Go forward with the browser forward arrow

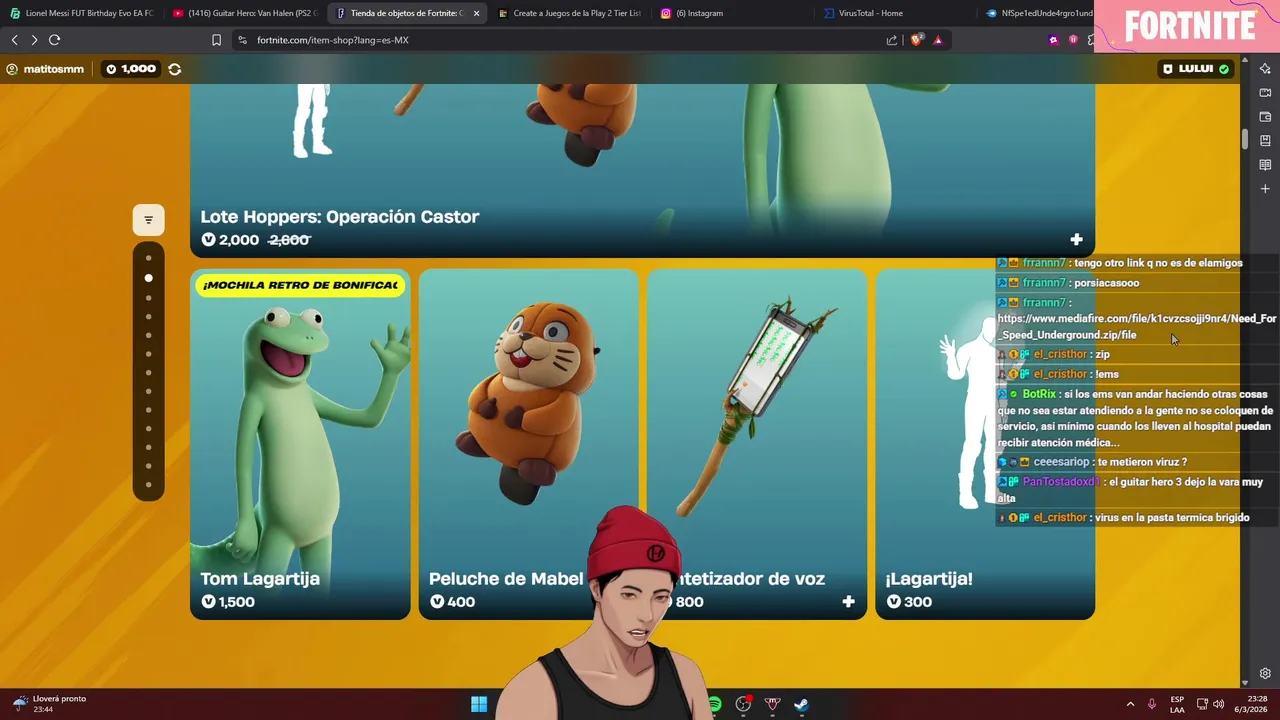click(34, 40)
